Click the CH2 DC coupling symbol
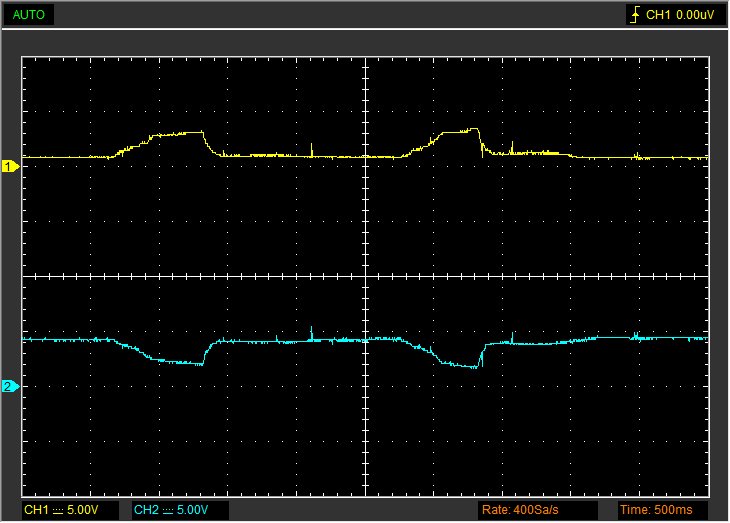This screenshot has height=523, width=730. point(168,511)
